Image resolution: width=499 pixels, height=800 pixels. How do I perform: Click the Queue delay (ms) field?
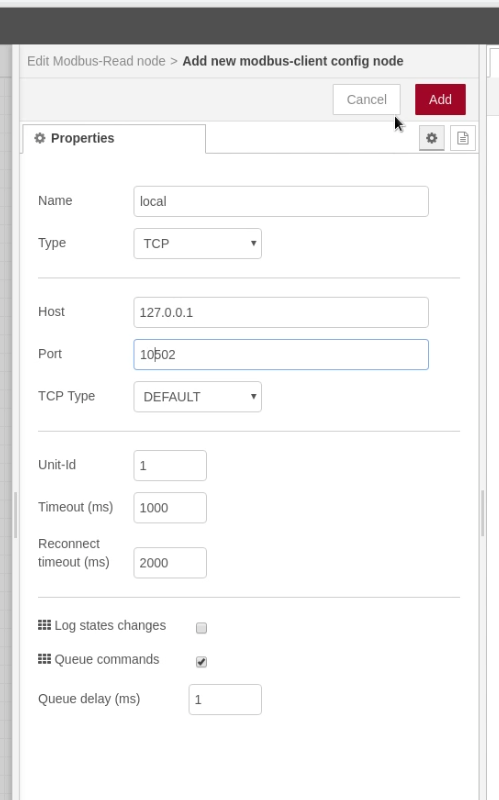tap(225, 699)
